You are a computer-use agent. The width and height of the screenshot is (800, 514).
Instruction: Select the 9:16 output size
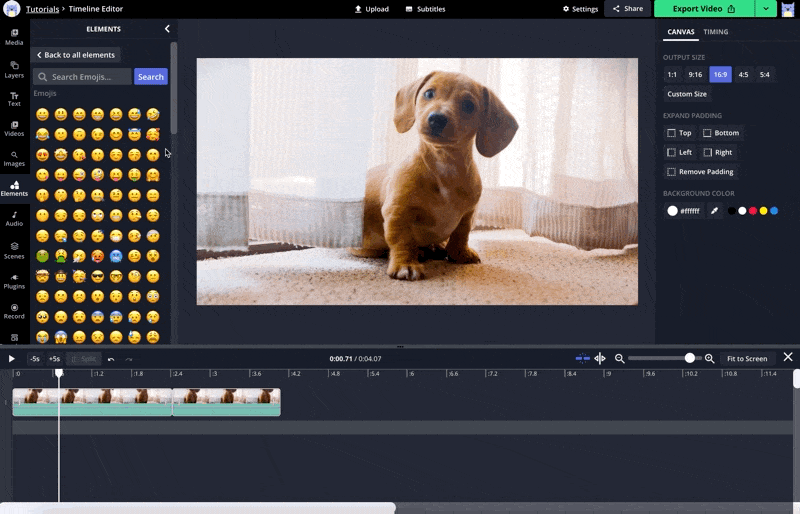695,75
